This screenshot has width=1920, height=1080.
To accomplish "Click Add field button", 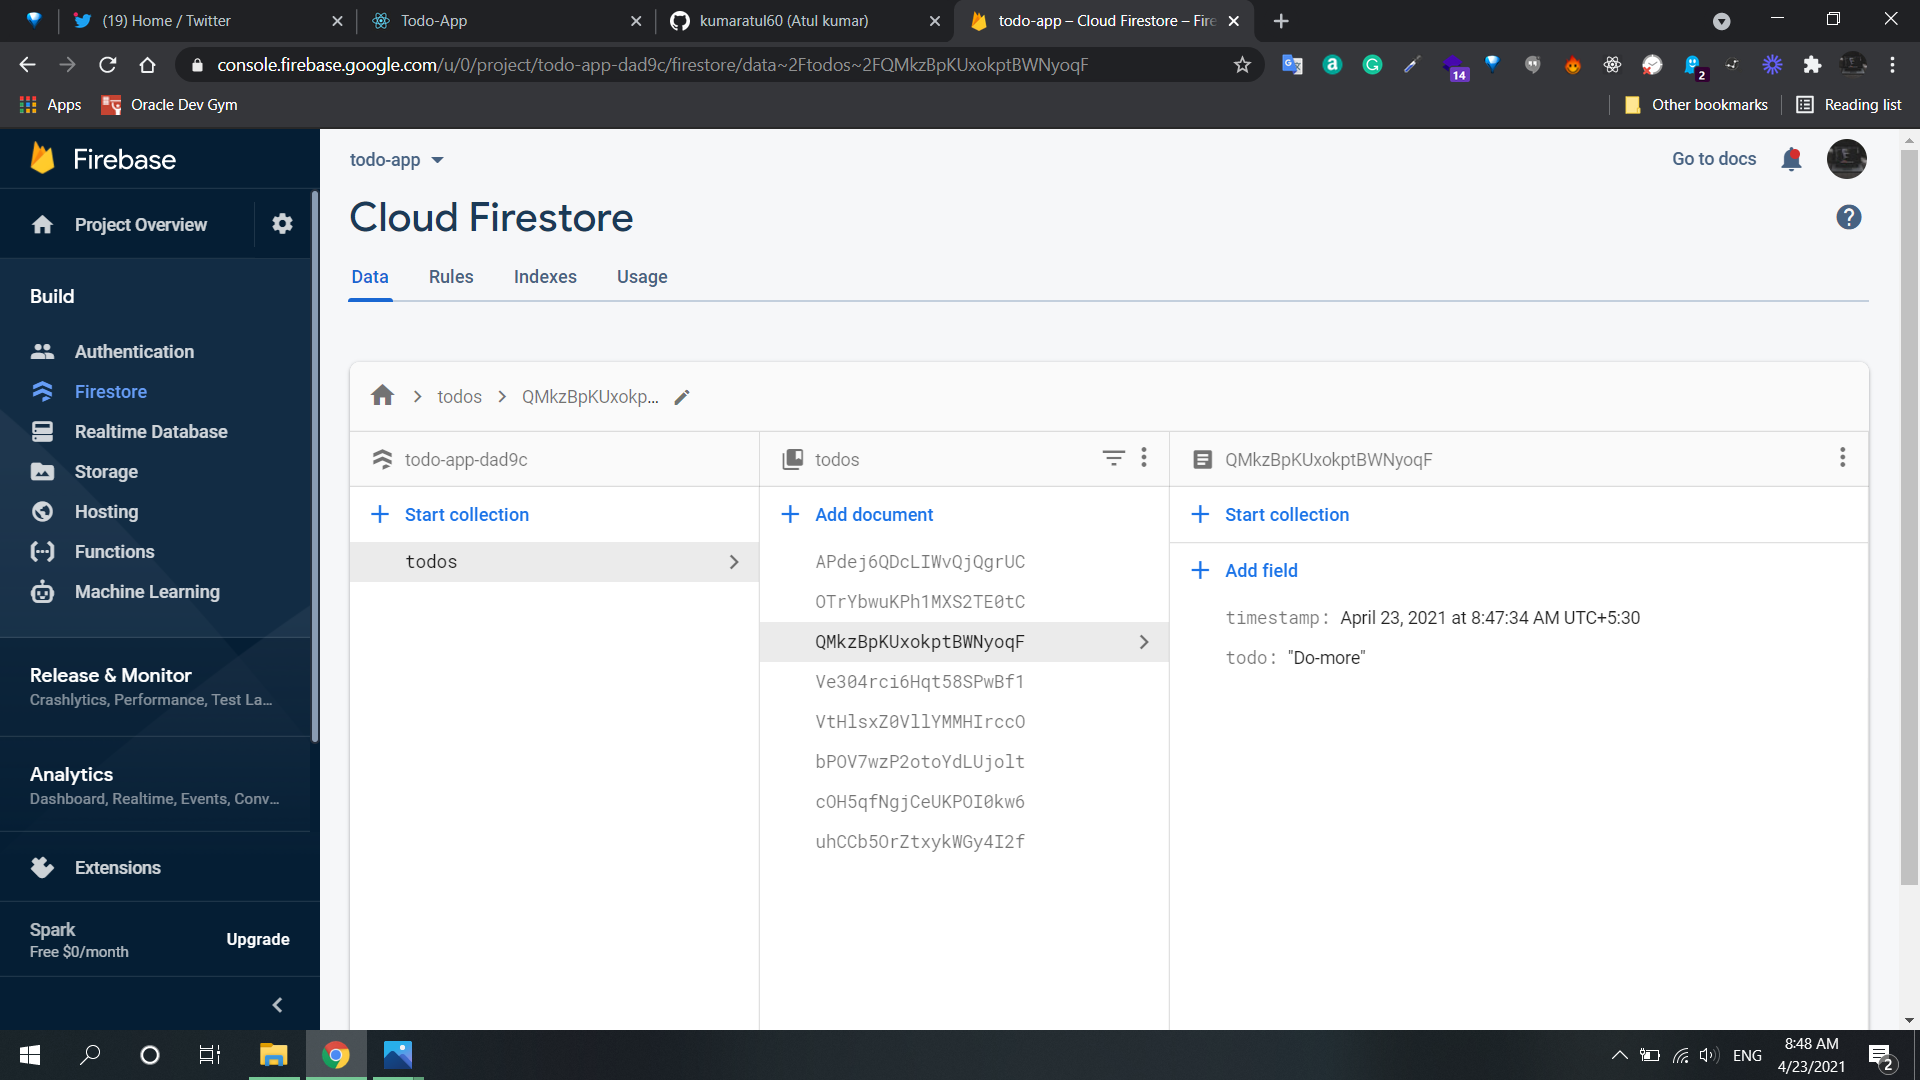I will pyautogui.click(x=1260, y=570).
